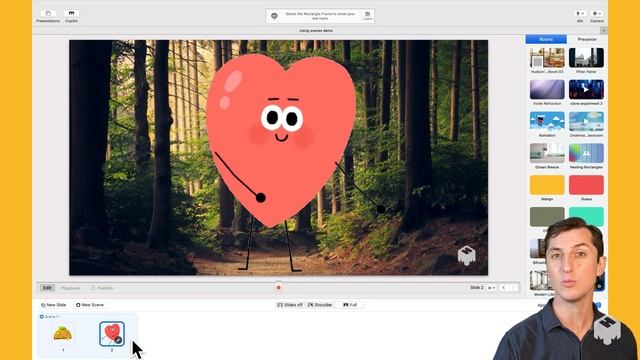Switch to Playback mode
The height and width of the screenshot is (360, 640).
(x=70, y=288)
